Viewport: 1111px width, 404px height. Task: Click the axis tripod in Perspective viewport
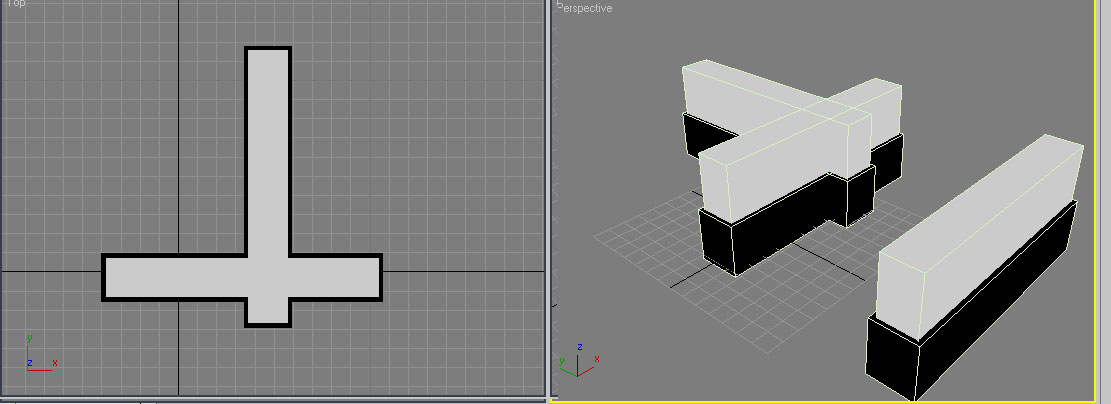click(x=575, y=364)
